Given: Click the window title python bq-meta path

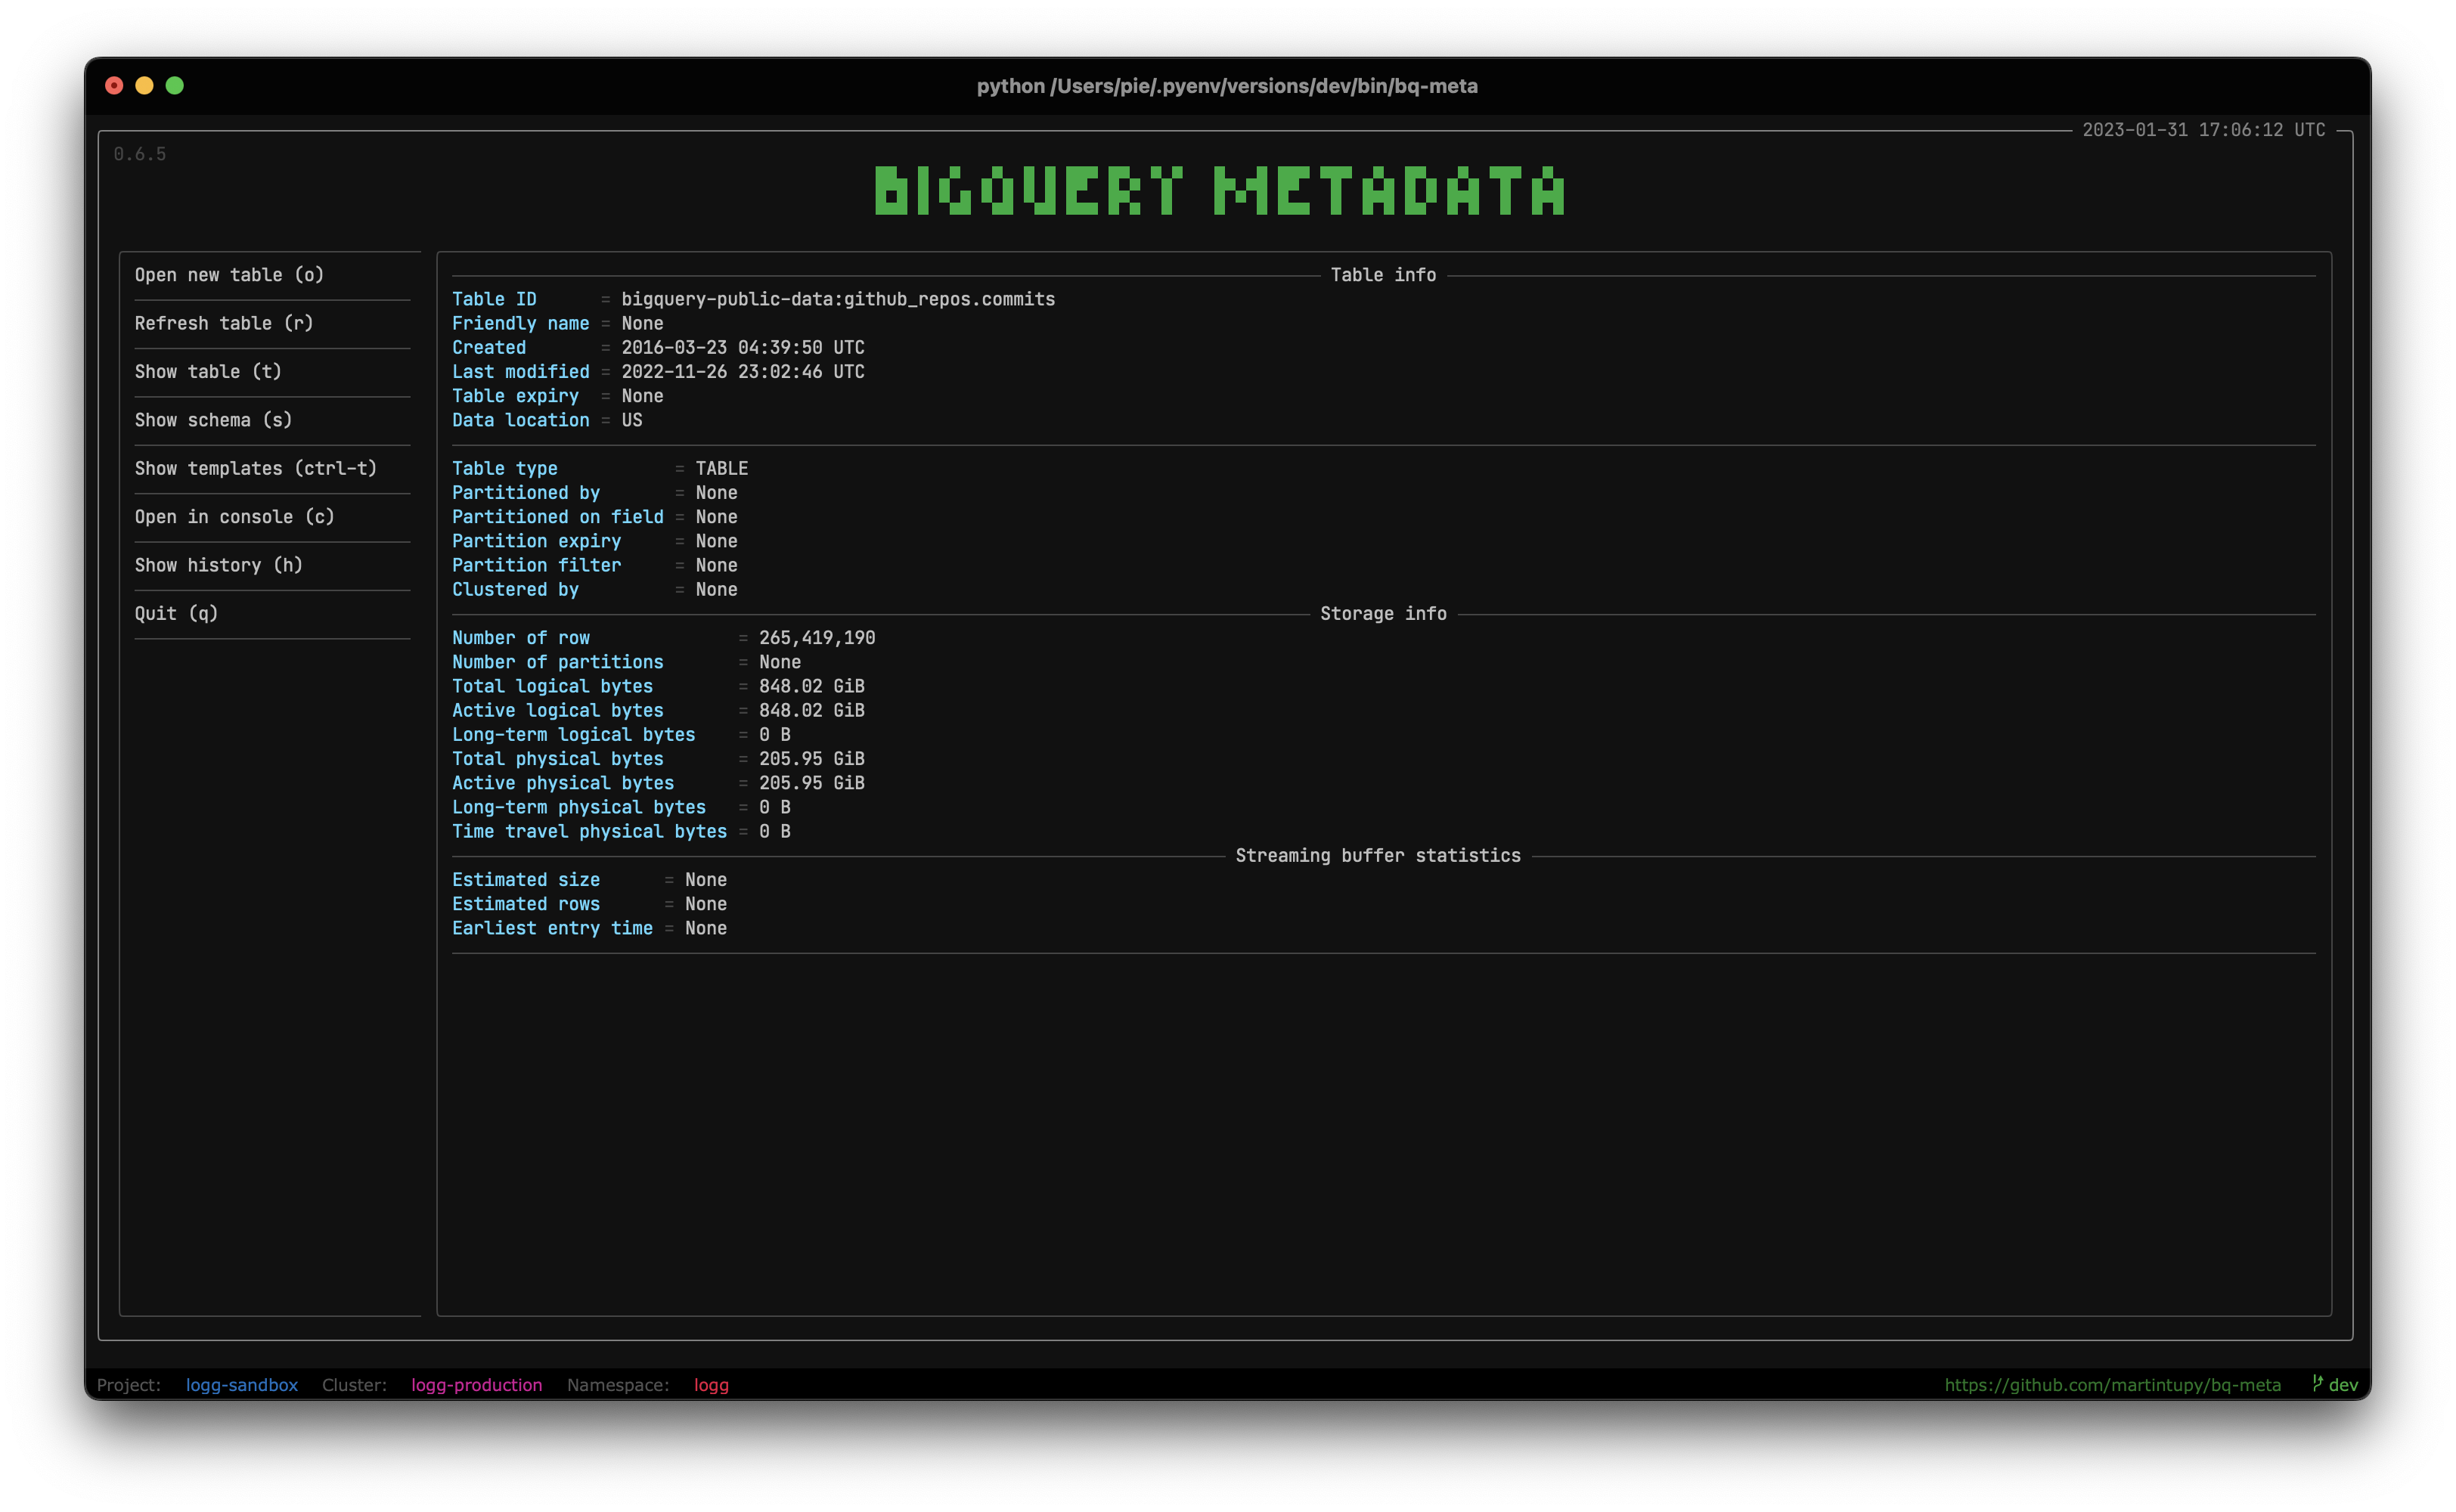Looking at the screenshot, I should pos(1227,86).
